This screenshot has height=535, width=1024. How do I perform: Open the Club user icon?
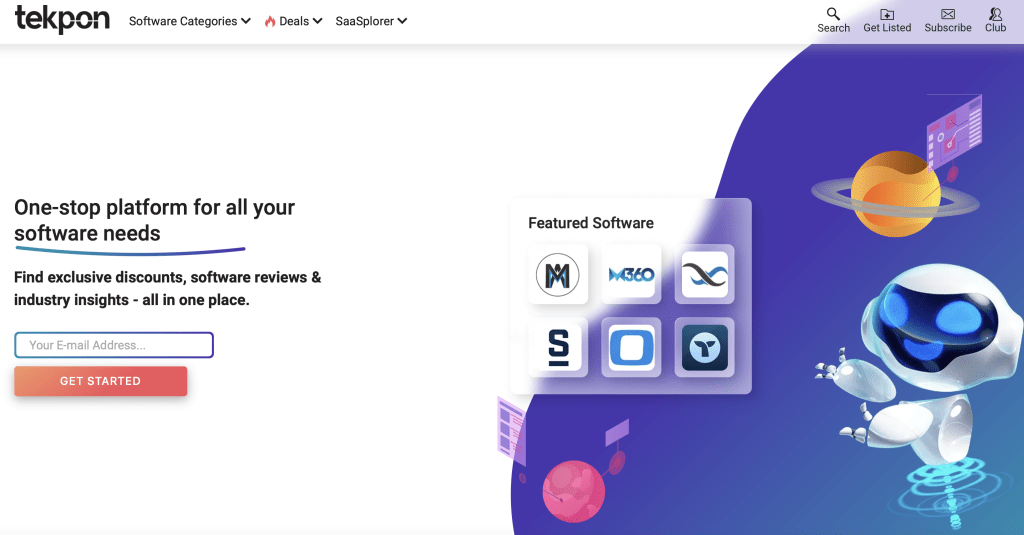(x=995, y=14)
